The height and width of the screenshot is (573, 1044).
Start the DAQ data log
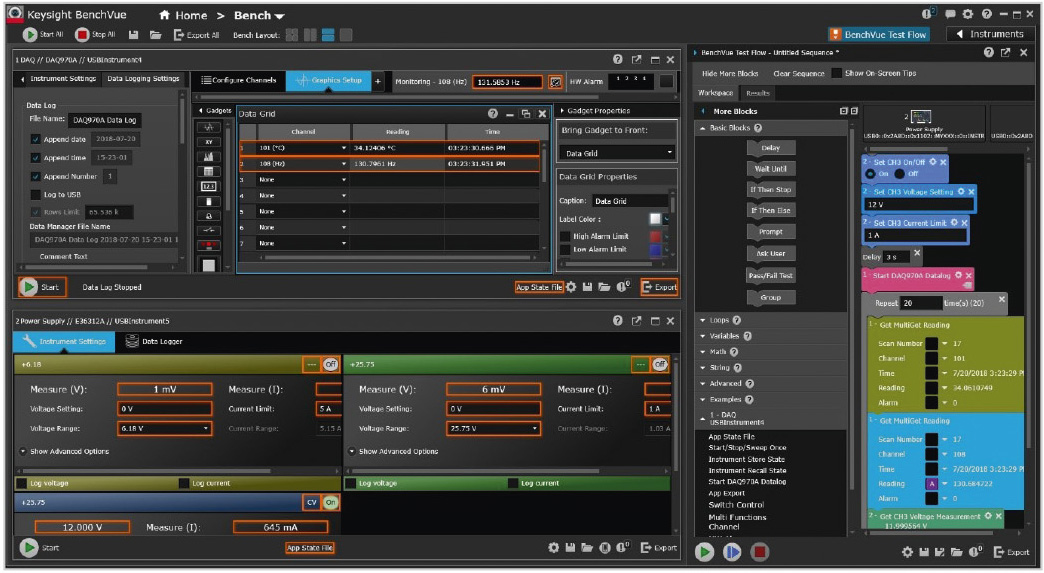coord(42,287)
